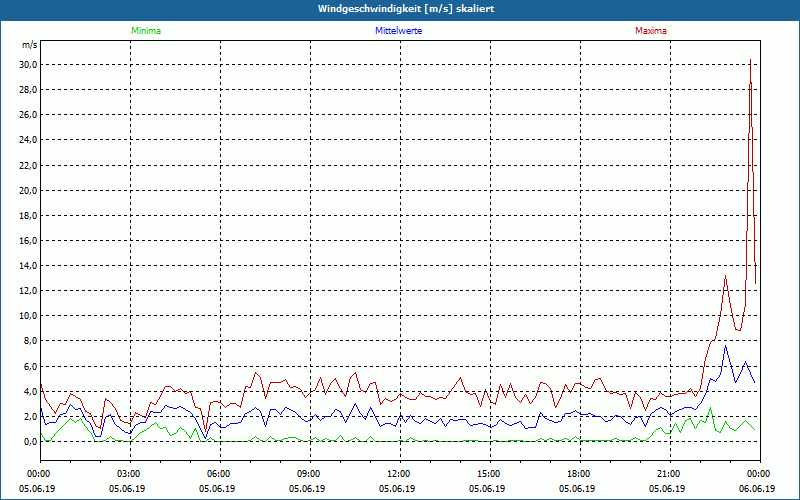The width and height of the screenshot is (800, 500).
Task: Click the 30,0 y-axis value
Action: coord(30,65)
